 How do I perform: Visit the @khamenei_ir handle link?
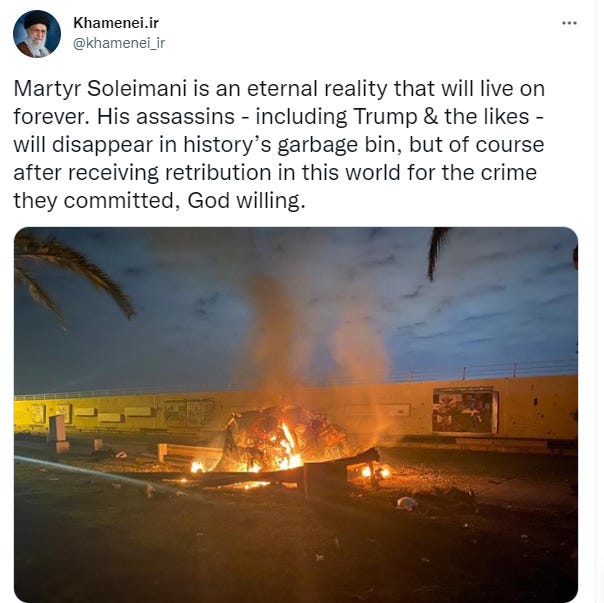point(119,43)
